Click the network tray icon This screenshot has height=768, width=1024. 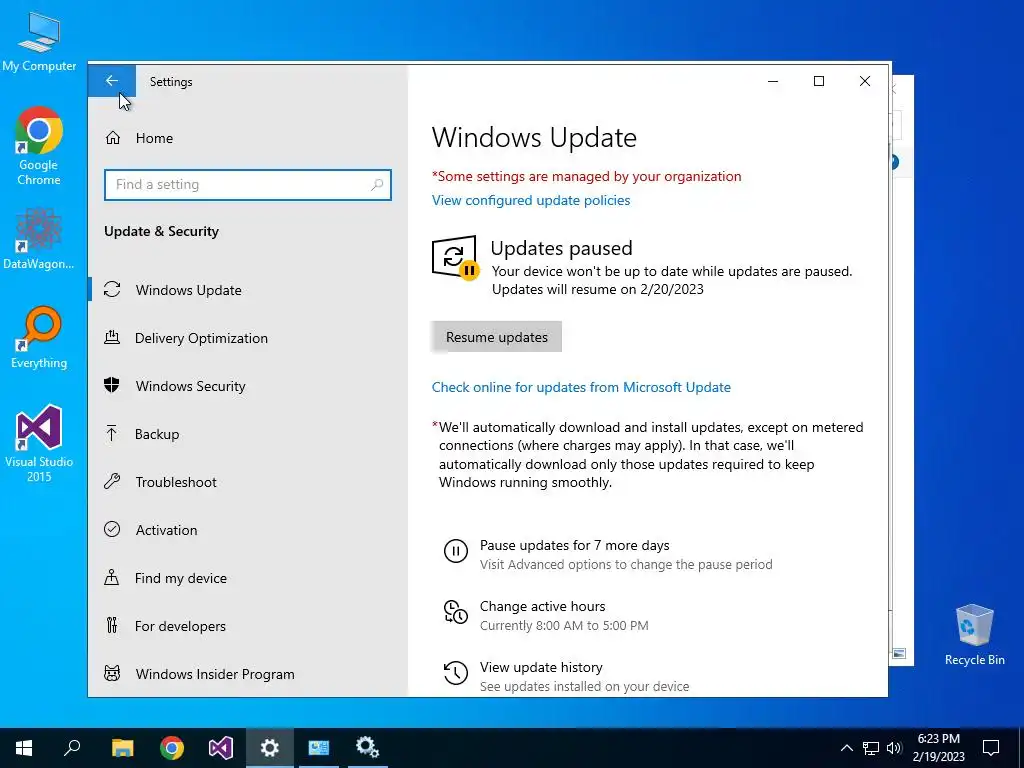(x=871, y=748)
